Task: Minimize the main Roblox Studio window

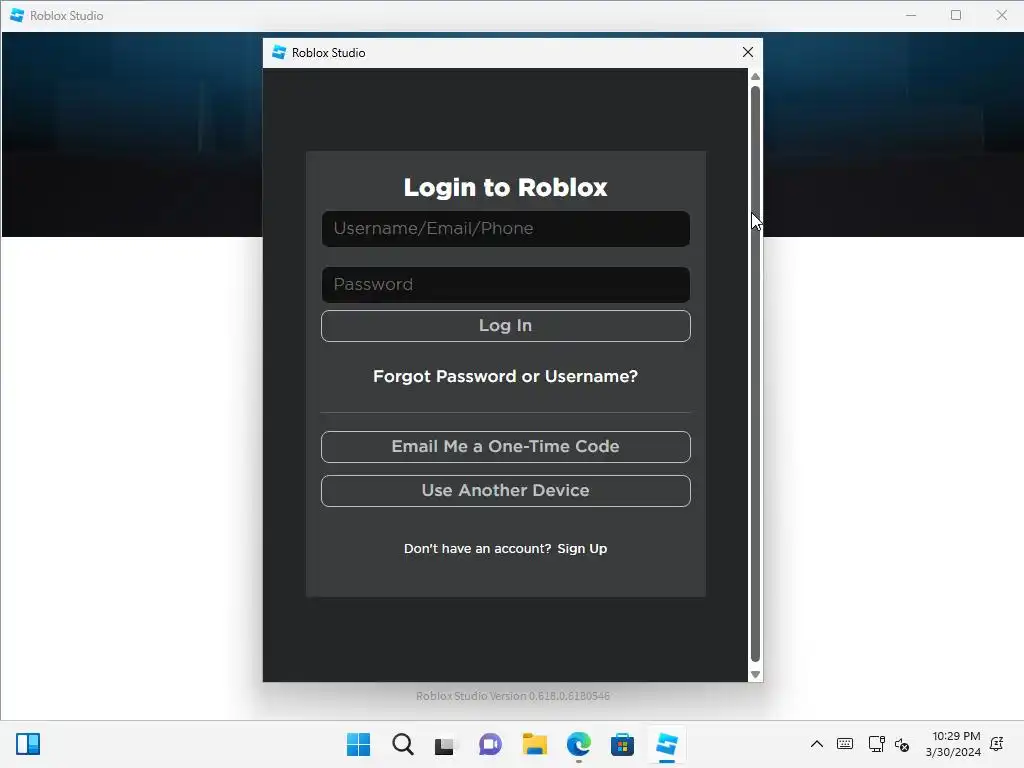Action: click(x=911, y=15)
